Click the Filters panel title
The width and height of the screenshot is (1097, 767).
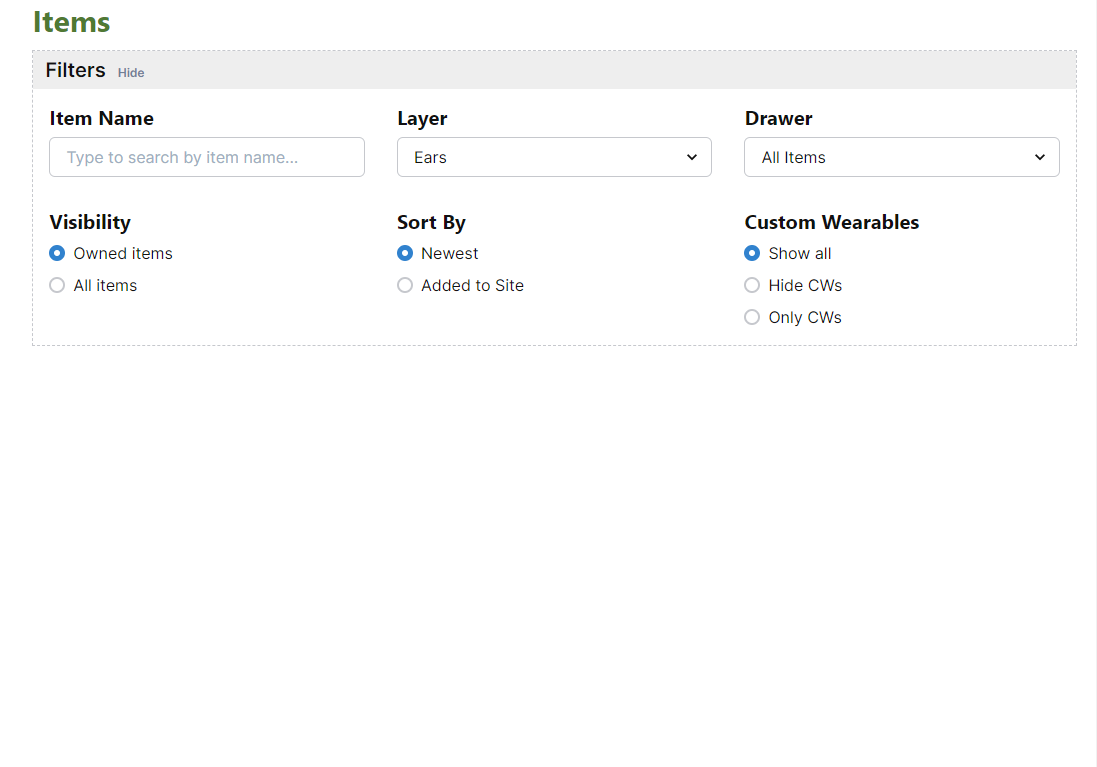coord(75,70)
